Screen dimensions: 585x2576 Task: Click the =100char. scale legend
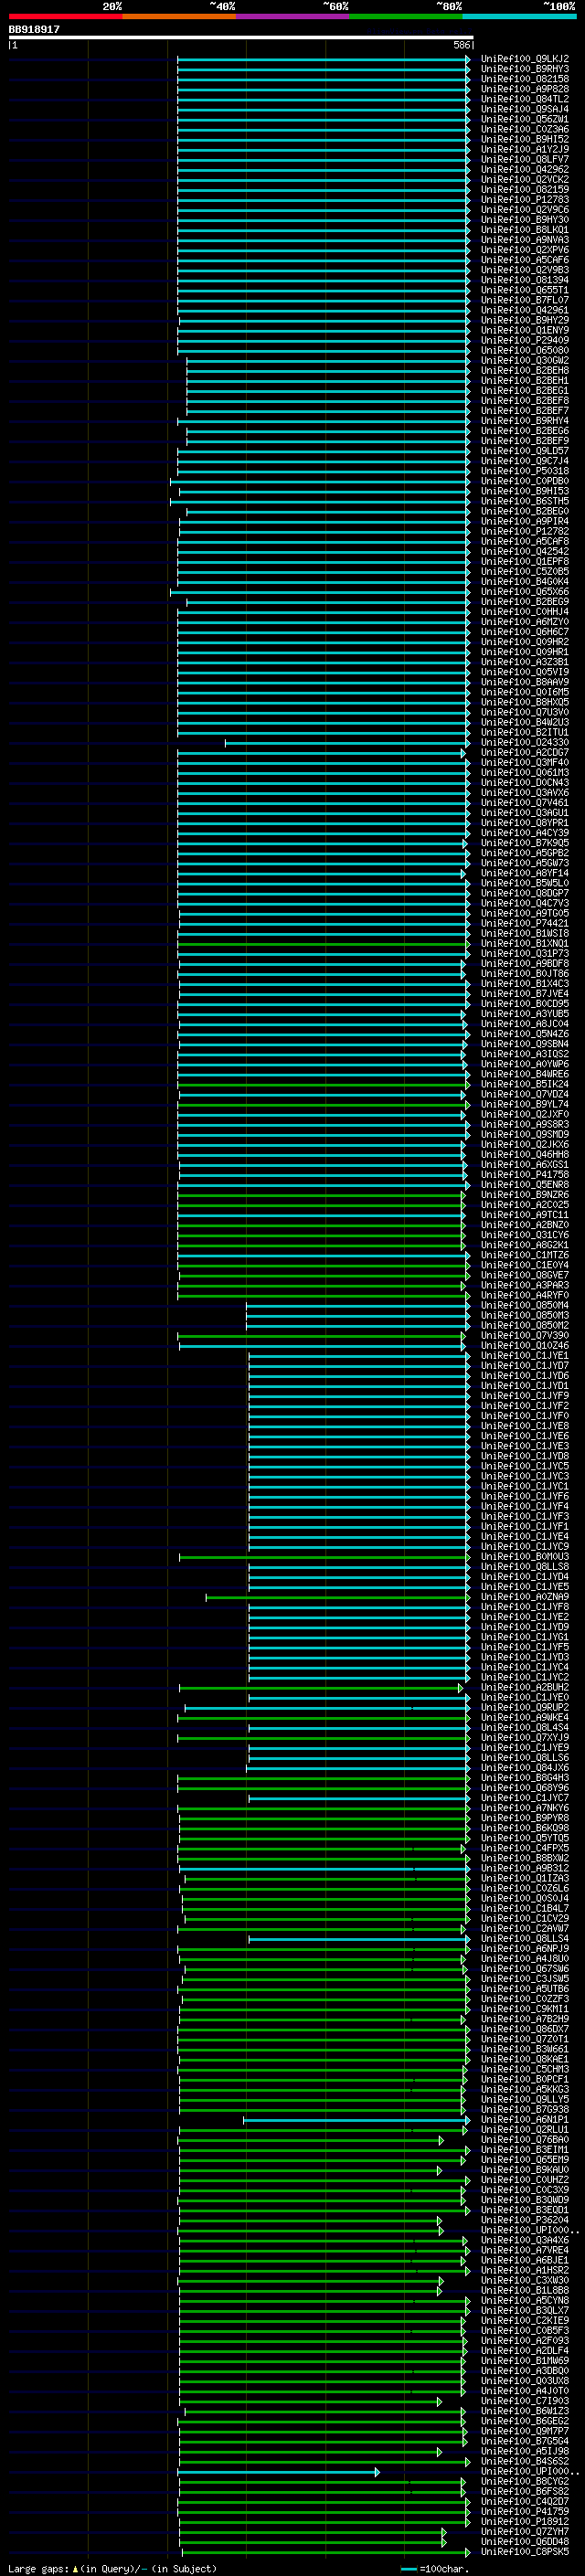434,2568
